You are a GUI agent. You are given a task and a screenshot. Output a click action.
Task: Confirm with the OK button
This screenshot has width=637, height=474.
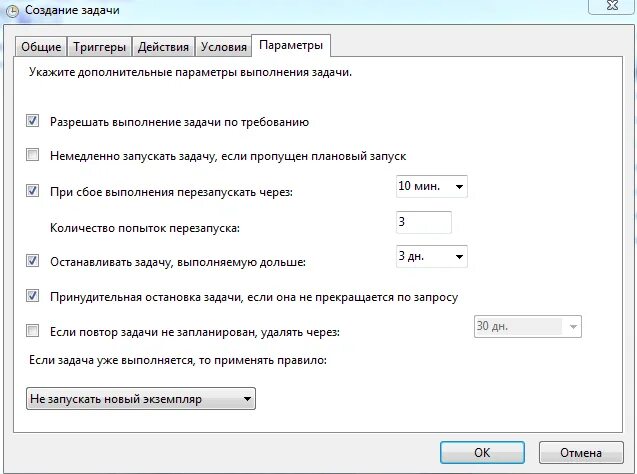coord(482,452)
